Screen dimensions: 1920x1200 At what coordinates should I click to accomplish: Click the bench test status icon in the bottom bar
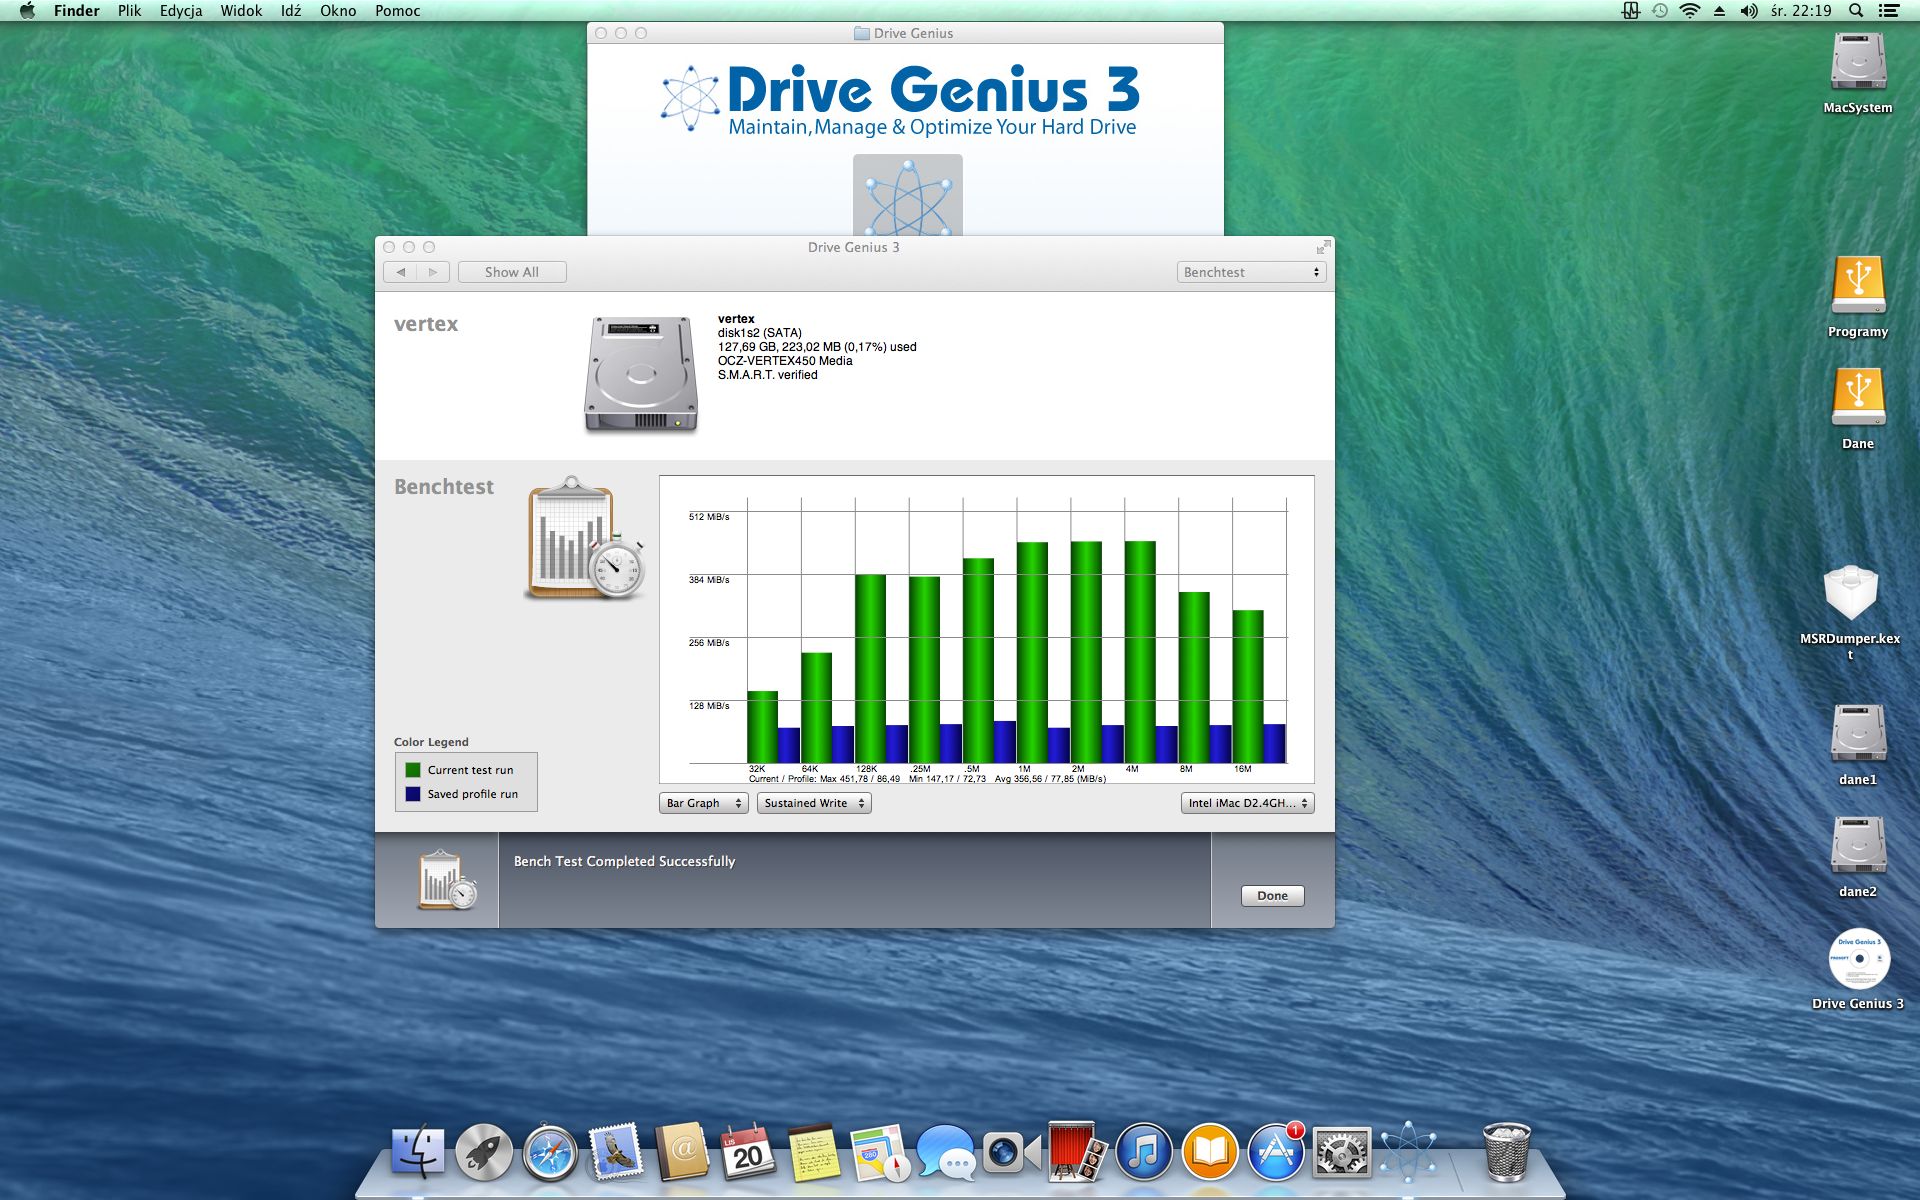(x=447, y=880)
